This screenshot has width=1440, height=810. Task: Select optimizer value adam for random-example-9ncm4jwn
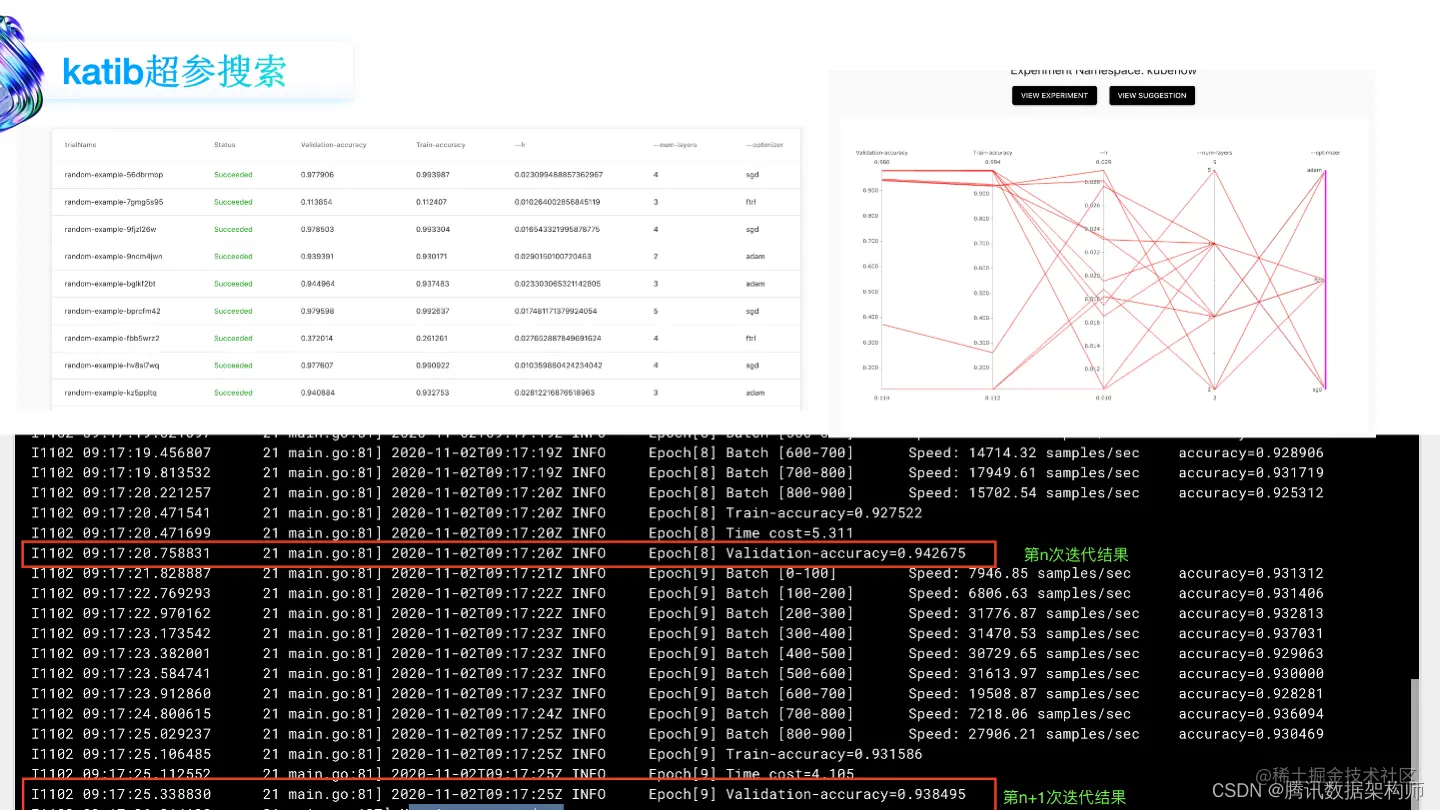754,257
